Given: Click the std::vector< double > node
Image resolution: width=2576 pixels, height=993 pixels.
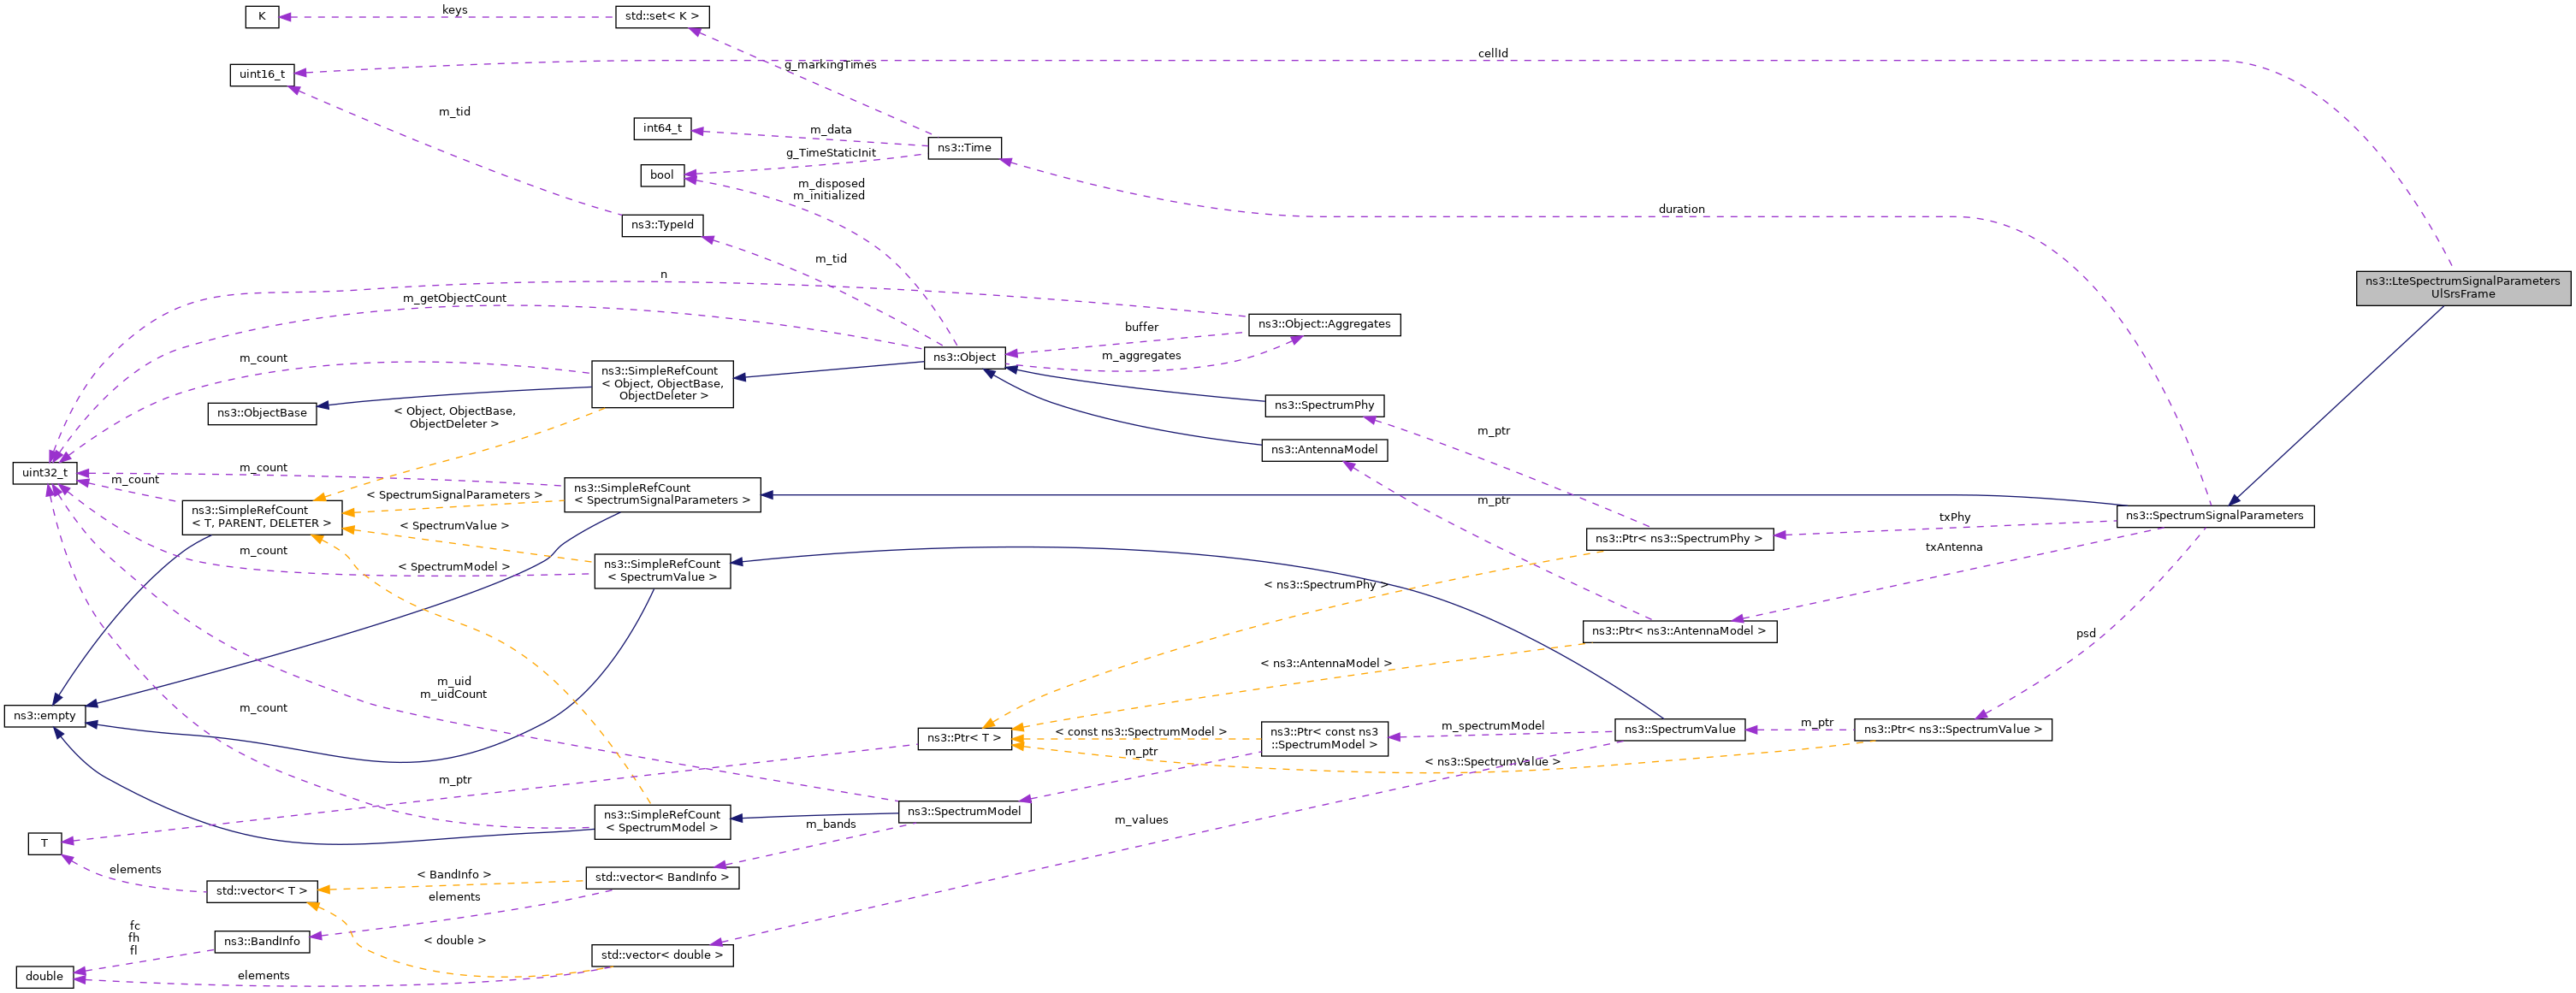Looking at the screenshot, I should click(x=662, y=956).
